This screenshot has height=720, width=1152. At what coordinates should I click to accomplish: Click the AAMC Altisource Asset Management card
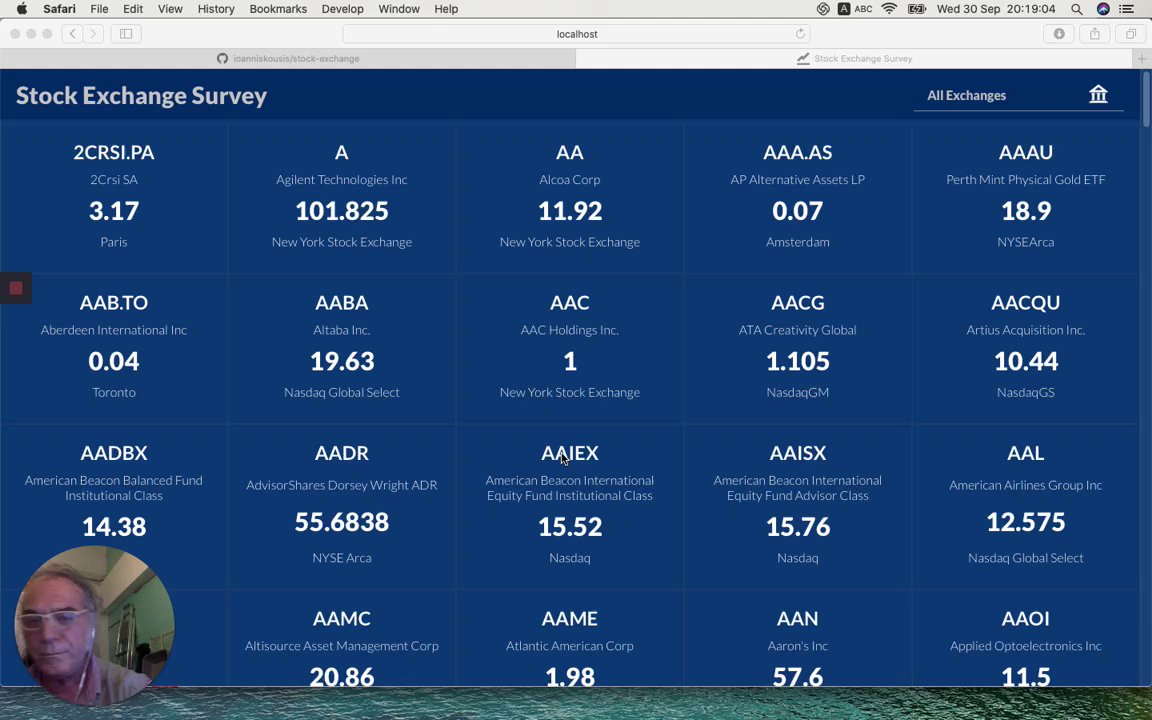pos(342,639)
